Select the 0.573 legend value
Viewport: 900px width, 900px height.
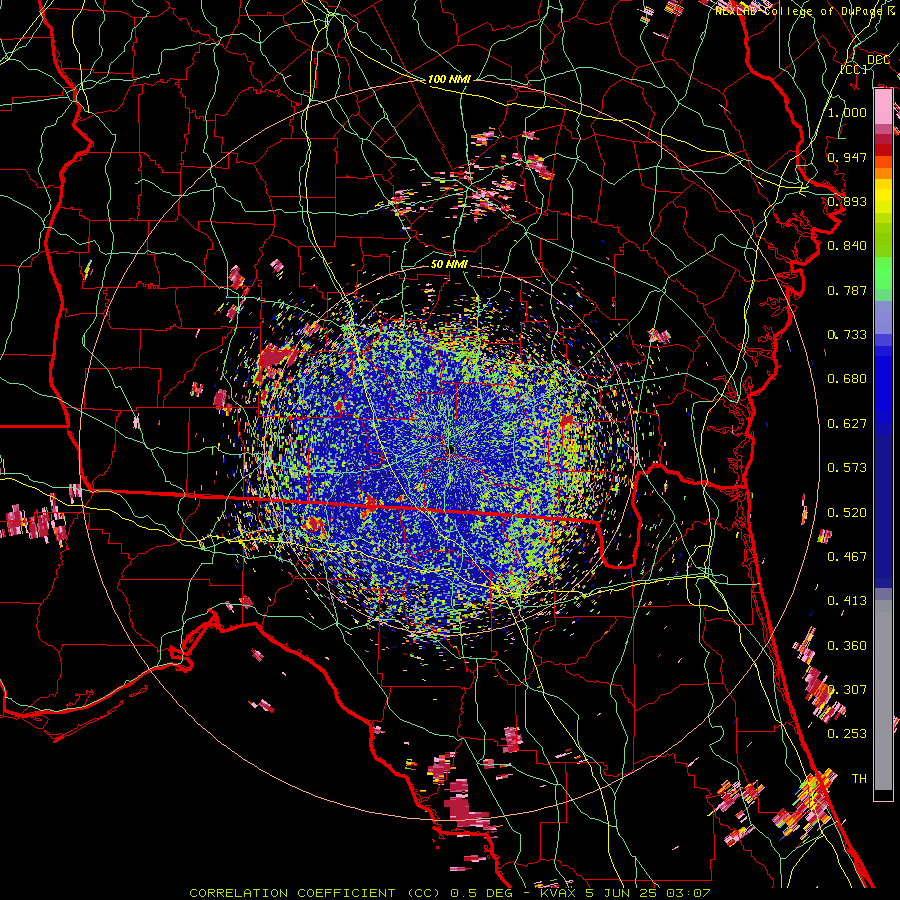[x=847, y=468]
